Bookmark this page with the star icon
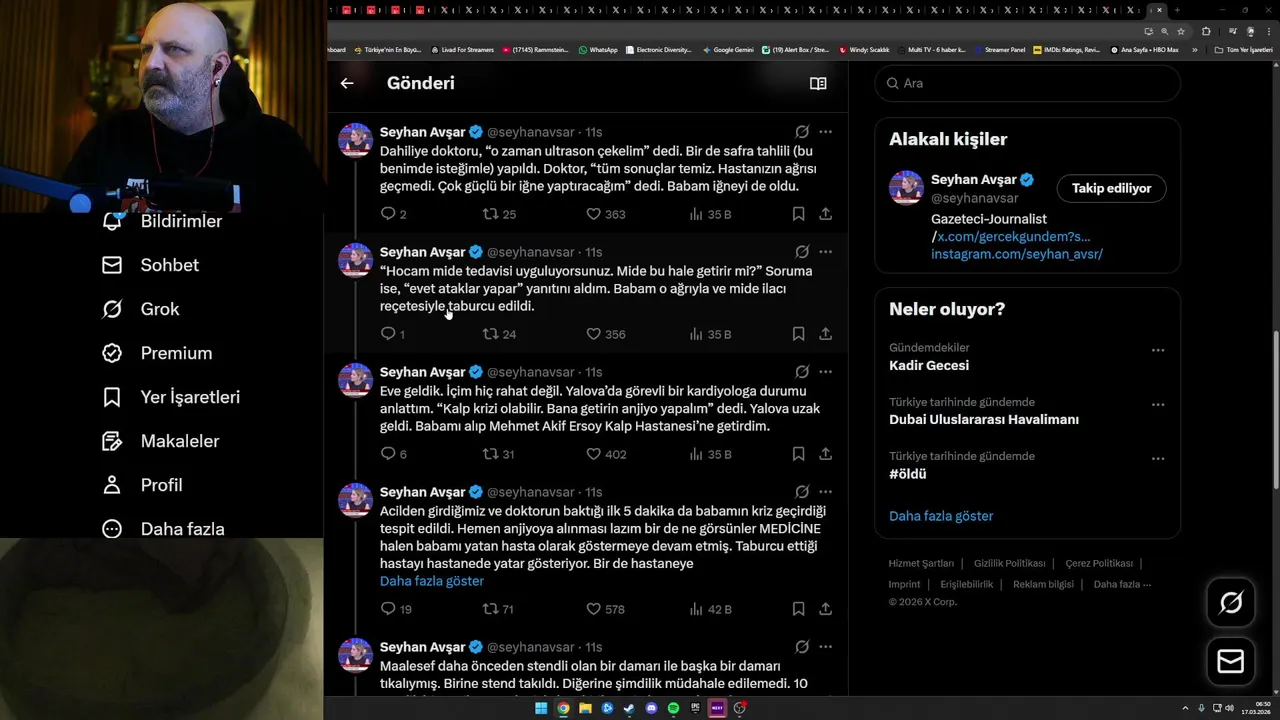Viewport: 1280px width, 720px height. coord(1181,31)
